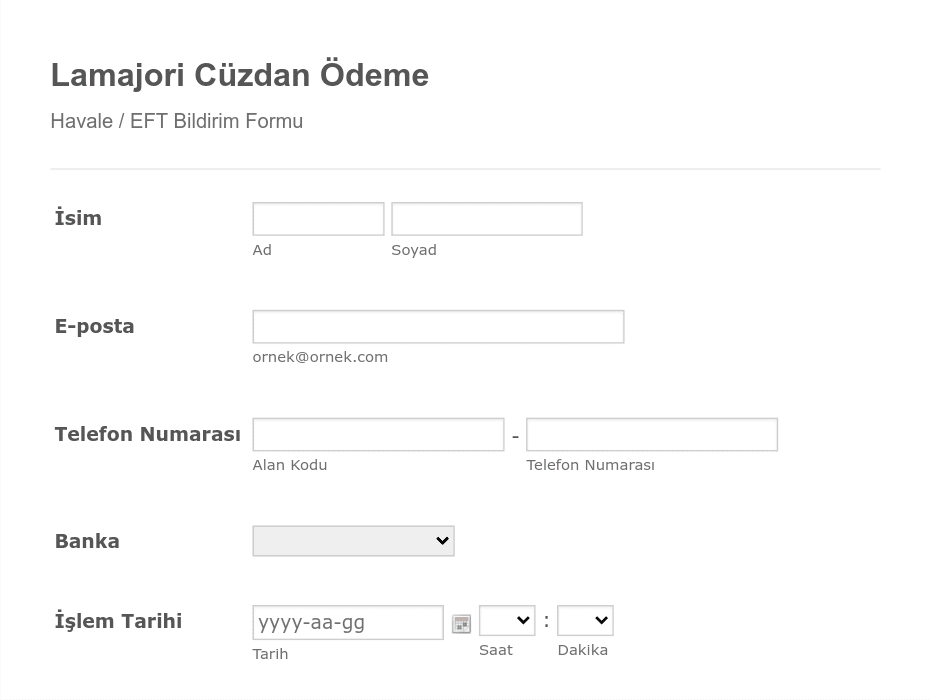Open the Dakika minute dropdown
This screenshot has width=930, height=700.
click(x=585, y=621)
